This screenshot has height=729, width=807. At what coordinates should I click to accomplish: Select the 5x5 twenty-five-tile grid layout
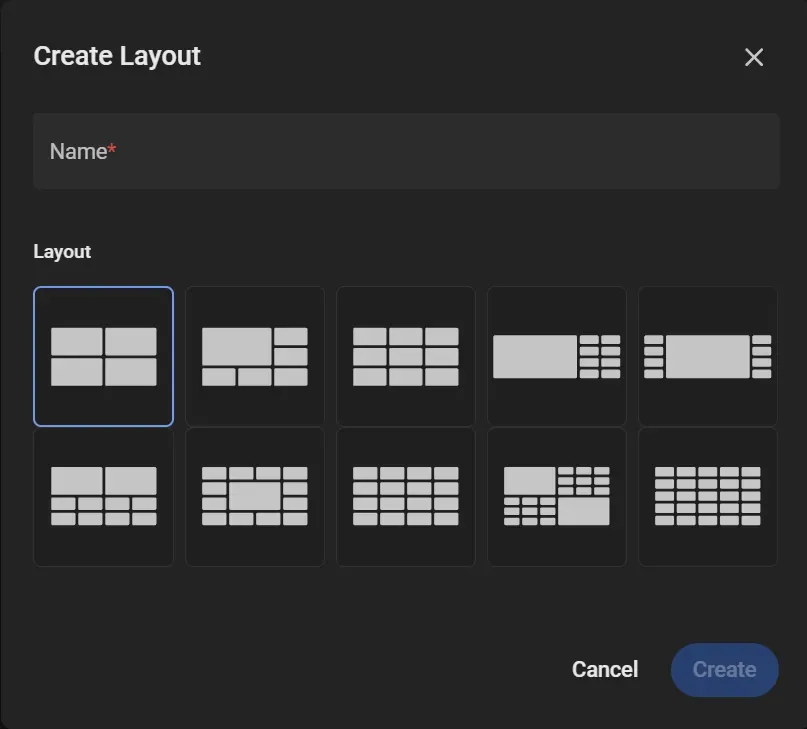click(708, 497)
